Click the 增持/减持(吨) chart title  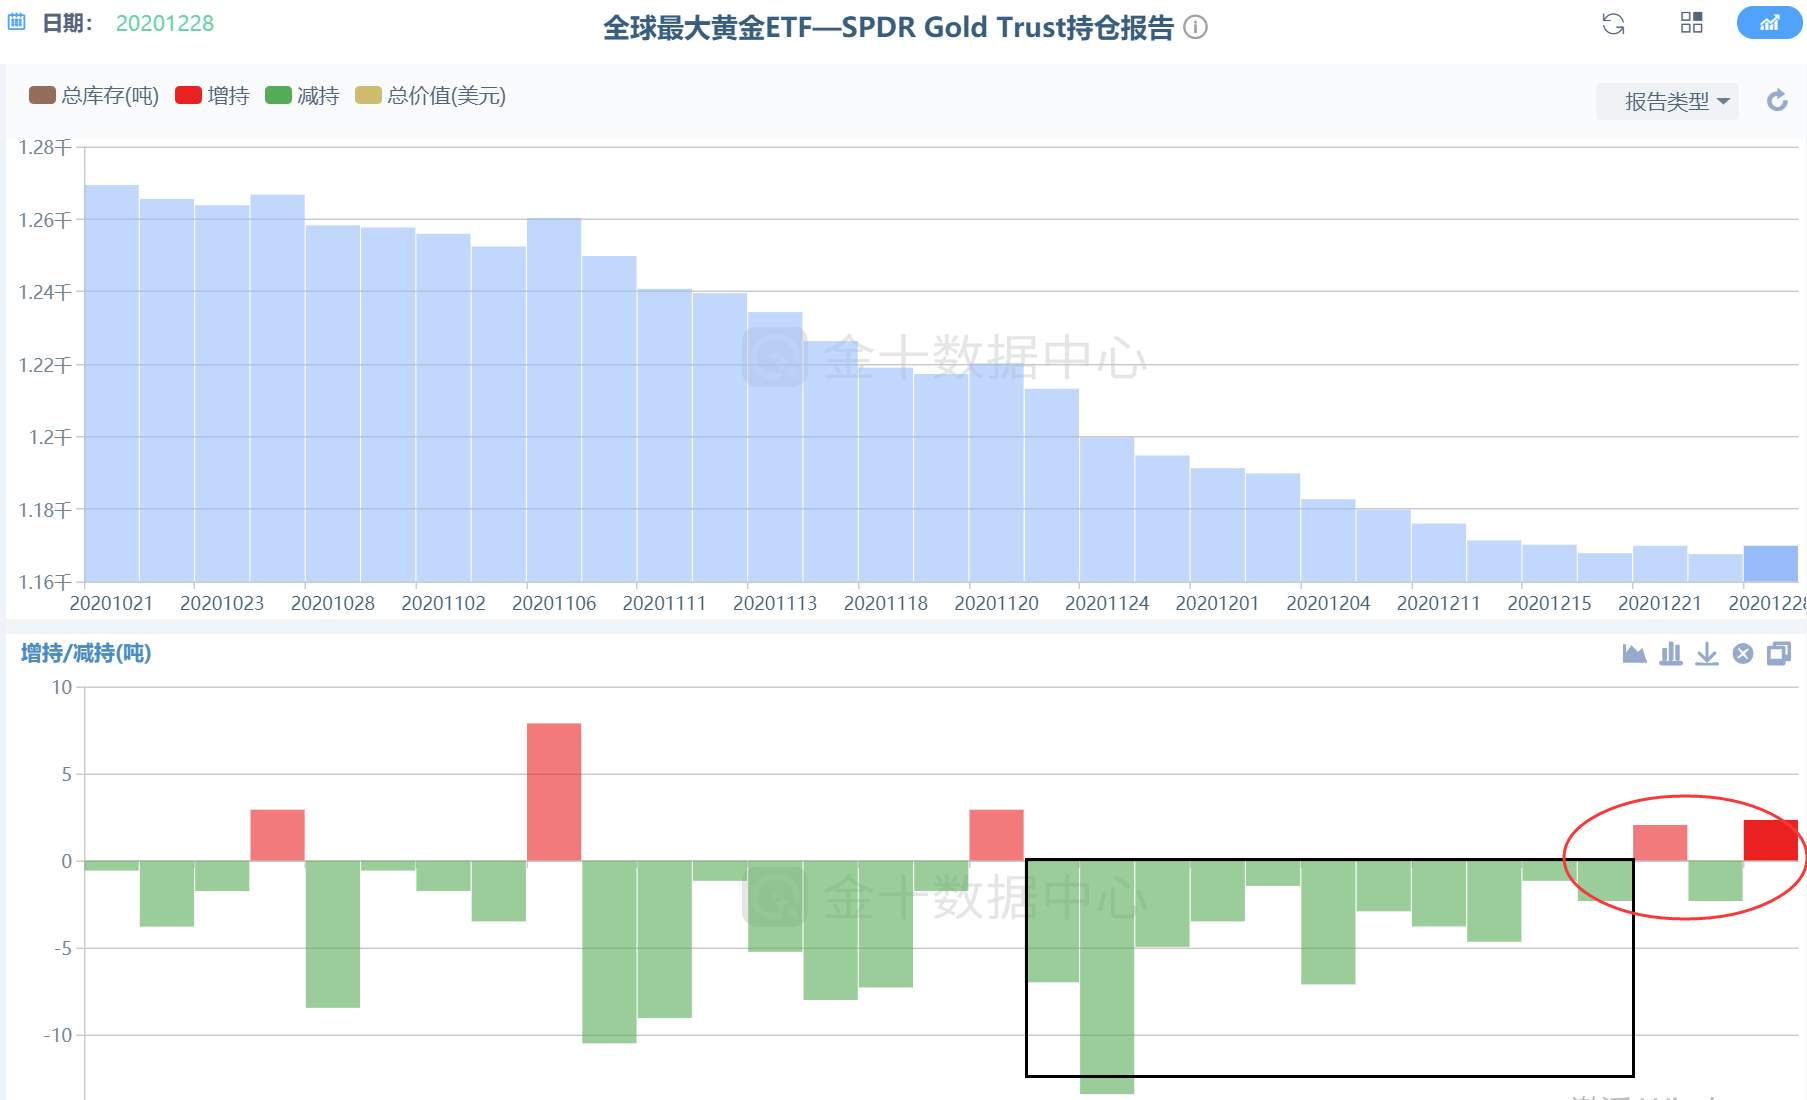pos(86,653)
